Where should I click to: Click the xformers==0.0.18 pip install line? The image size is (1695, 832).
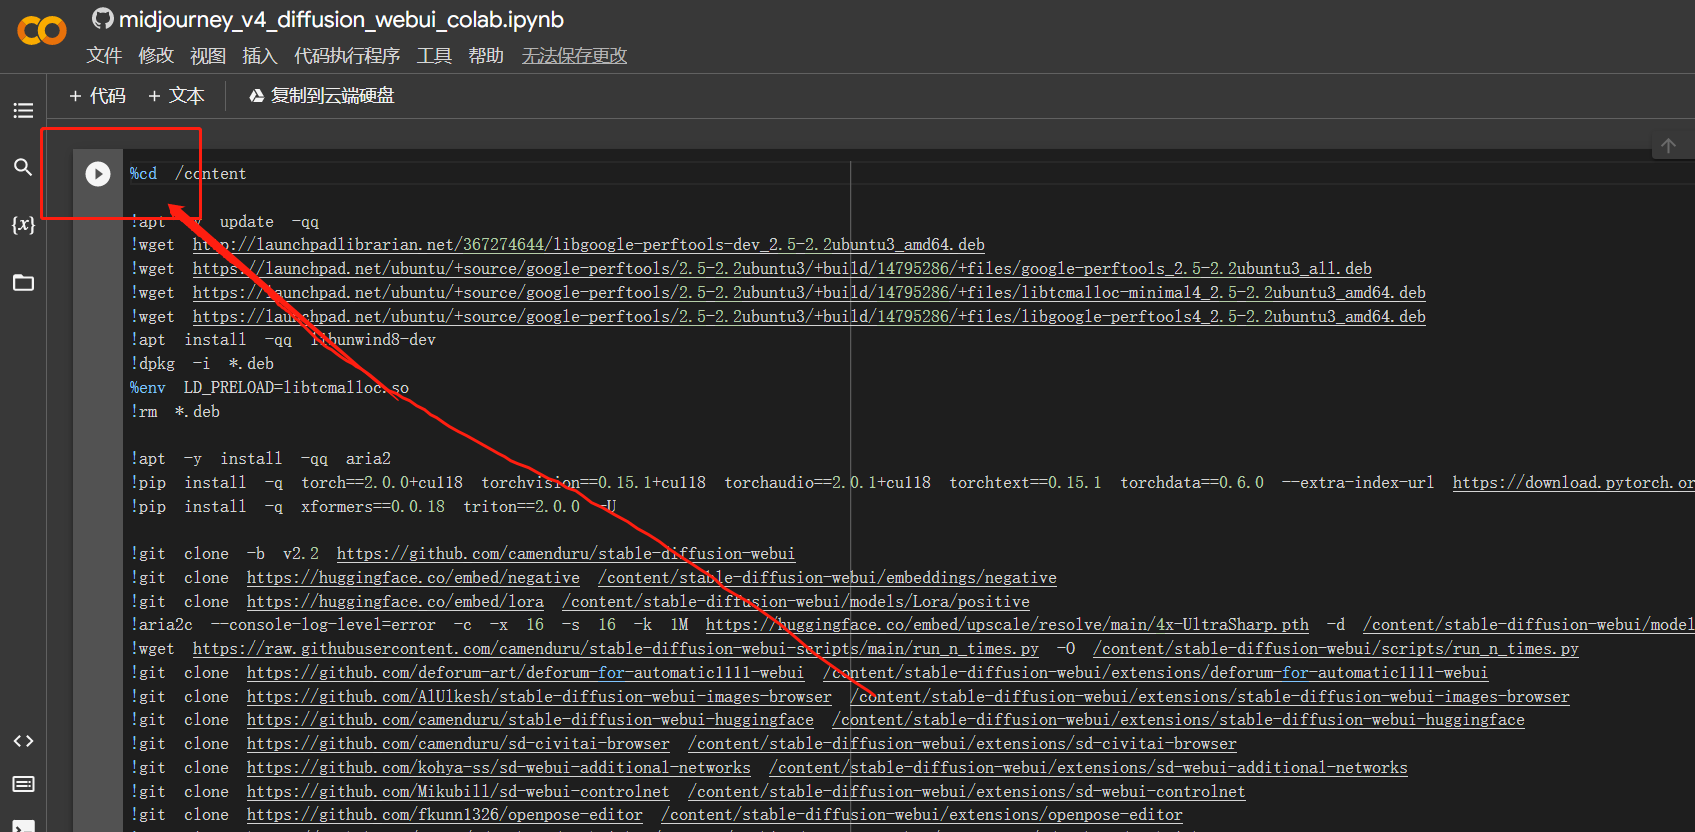374,507
